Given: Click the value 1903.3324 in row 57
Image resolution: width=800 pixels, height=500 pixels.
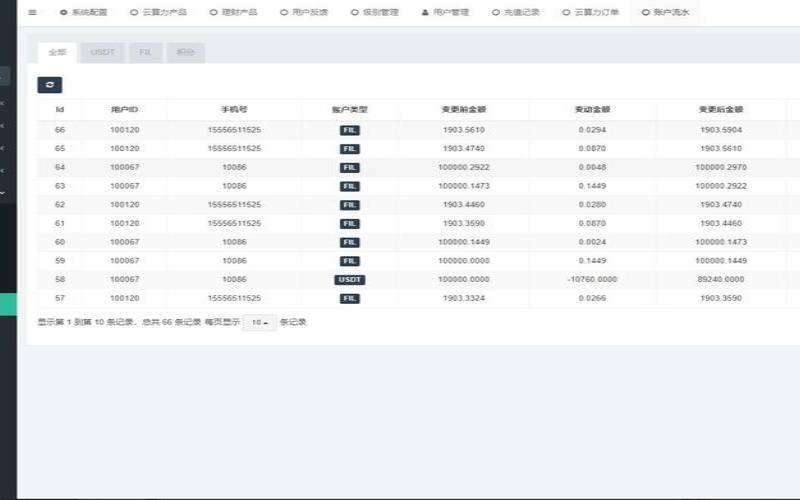Looking at the screenshot, I should [x=464, y=298].
